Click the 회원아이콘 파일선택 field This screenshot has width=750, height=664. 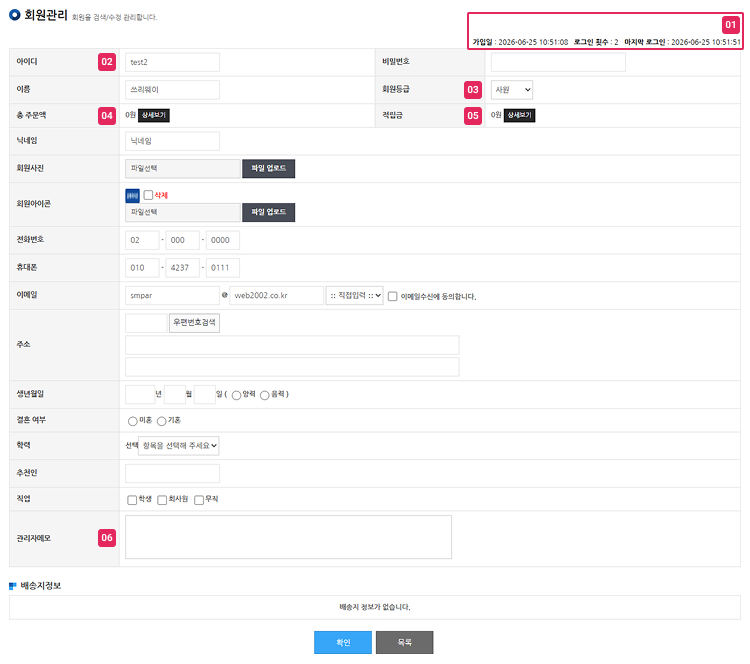tap(183, 212)
